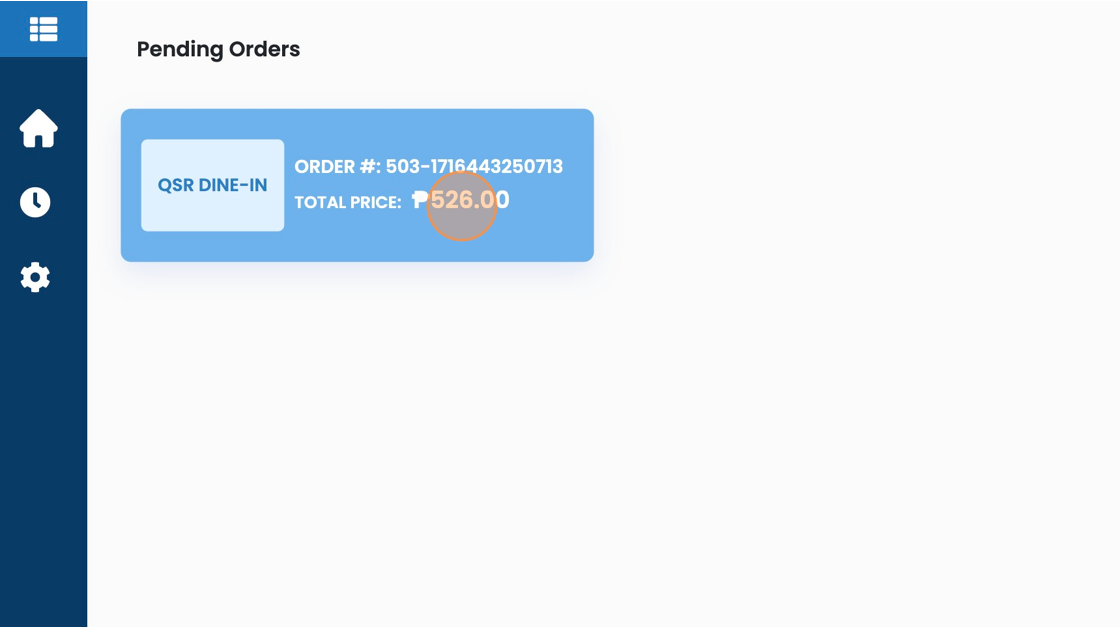Image resolution: width=1120 pixels, height=628 pixels.
Task: Go to Home via house icon
Action: (x=39, y=129)
